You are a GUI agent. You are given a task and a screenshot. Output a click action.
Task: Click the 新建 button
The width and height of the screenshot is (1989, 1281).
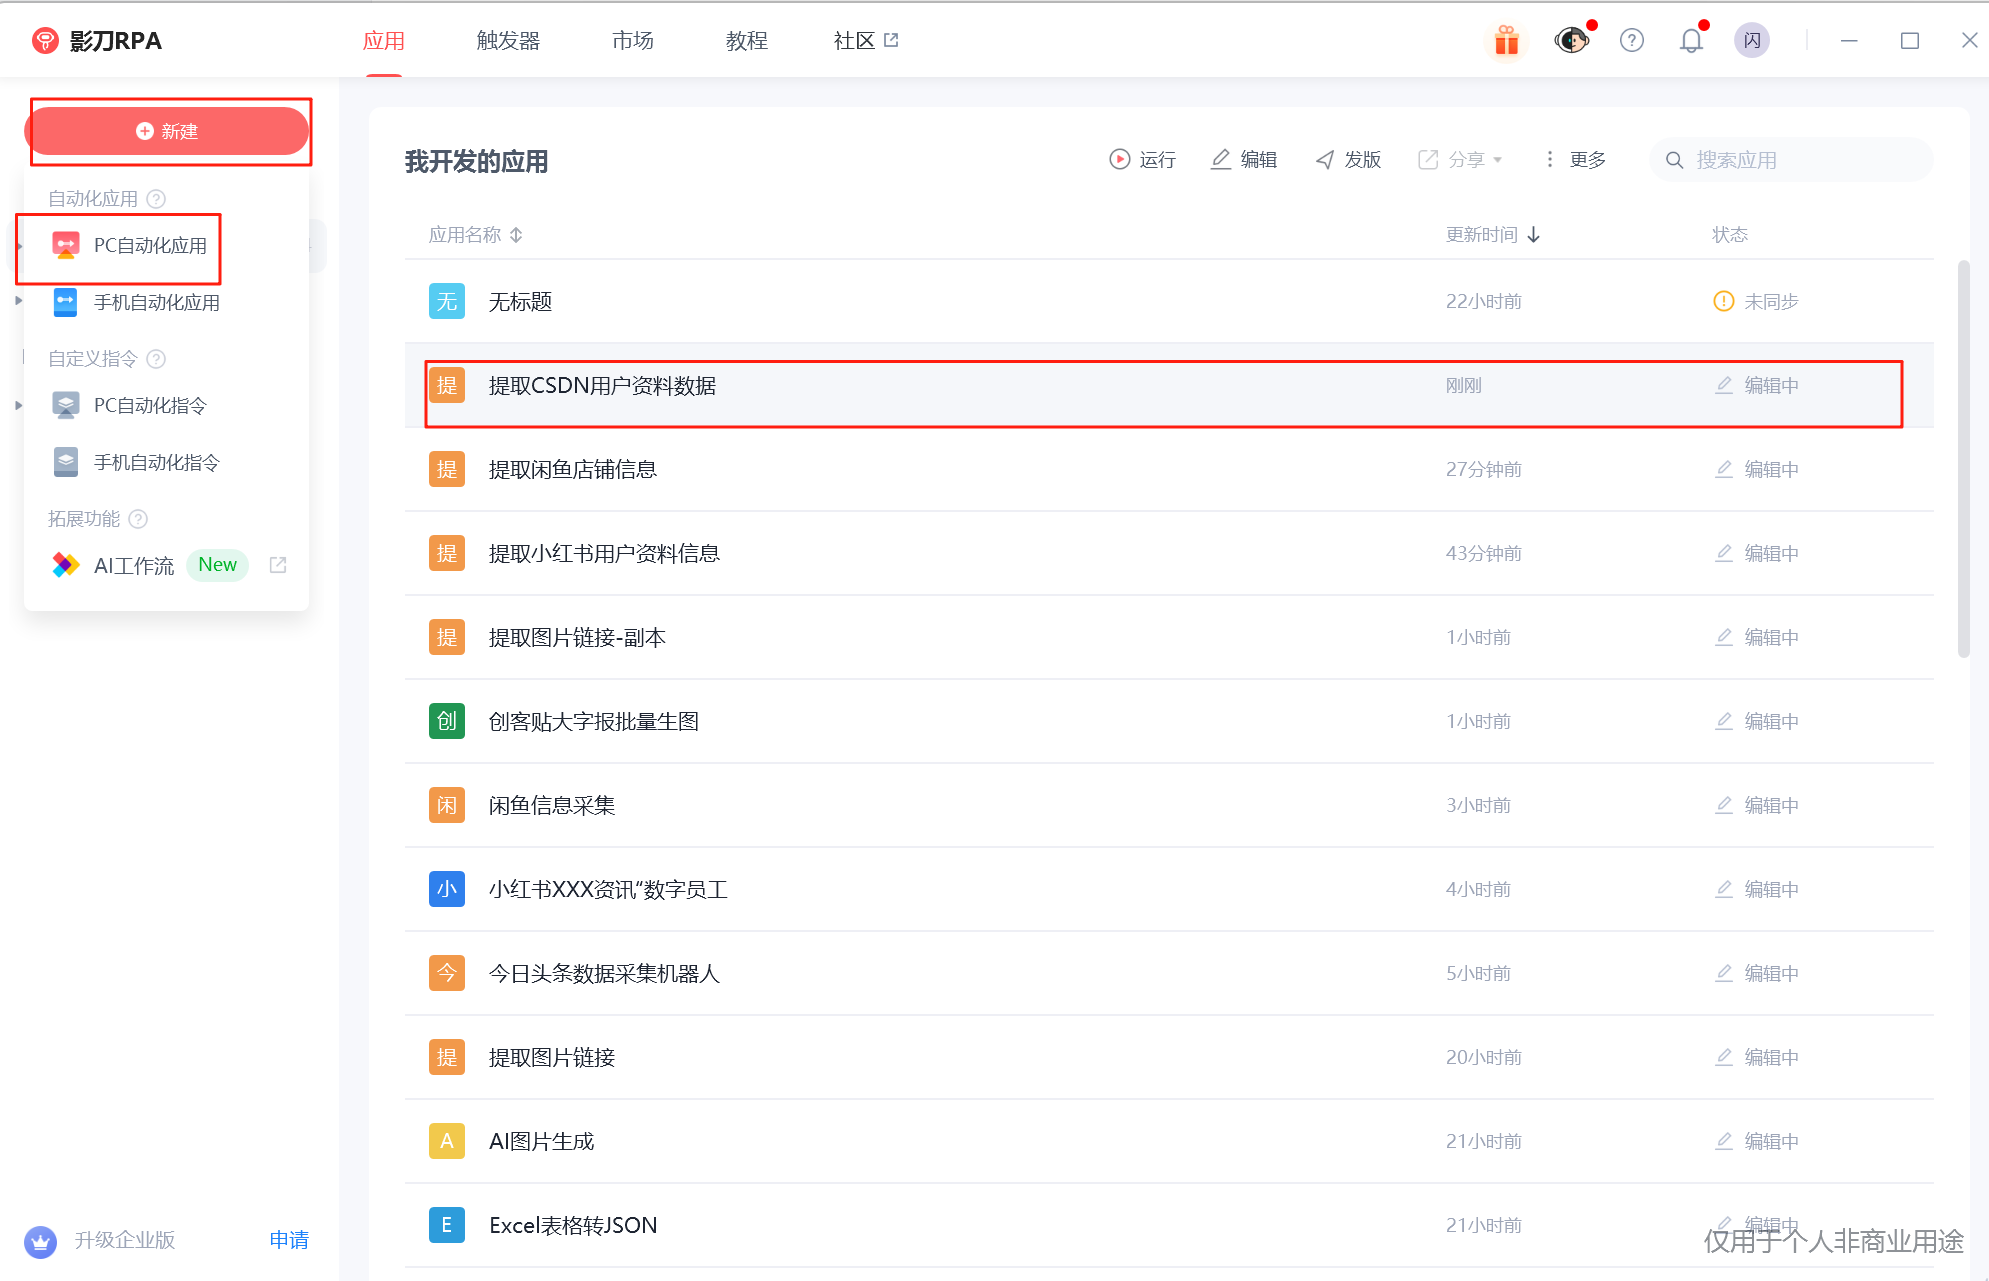pyautogui.click(x=169, y=130)
